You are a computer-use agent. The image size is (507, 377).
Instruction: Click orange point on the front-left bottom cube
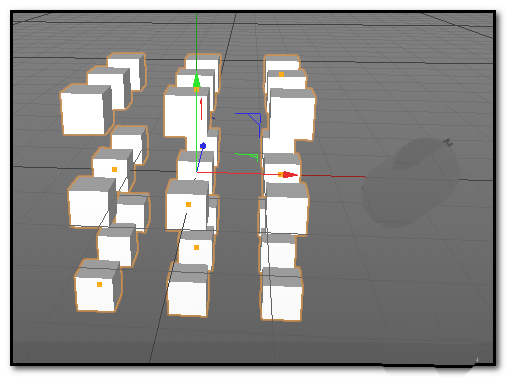pyautogui.click(x=99, y=284)
